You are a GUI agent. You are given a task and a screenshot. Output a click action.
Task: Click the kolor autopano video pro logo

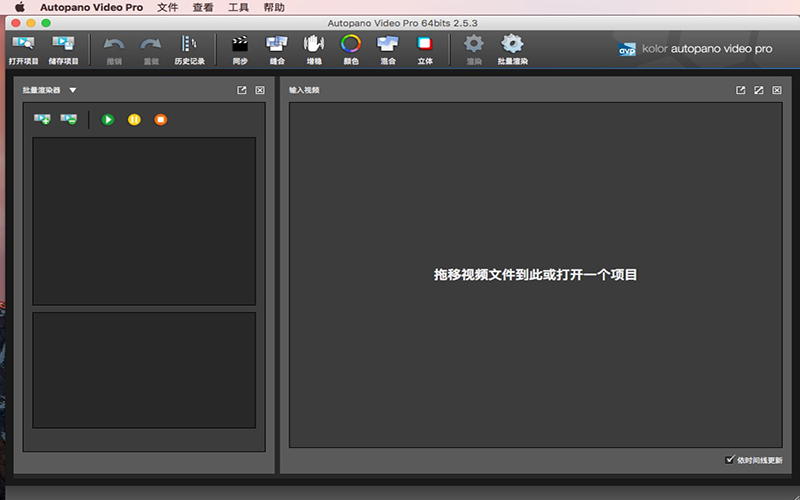[695, 49]
